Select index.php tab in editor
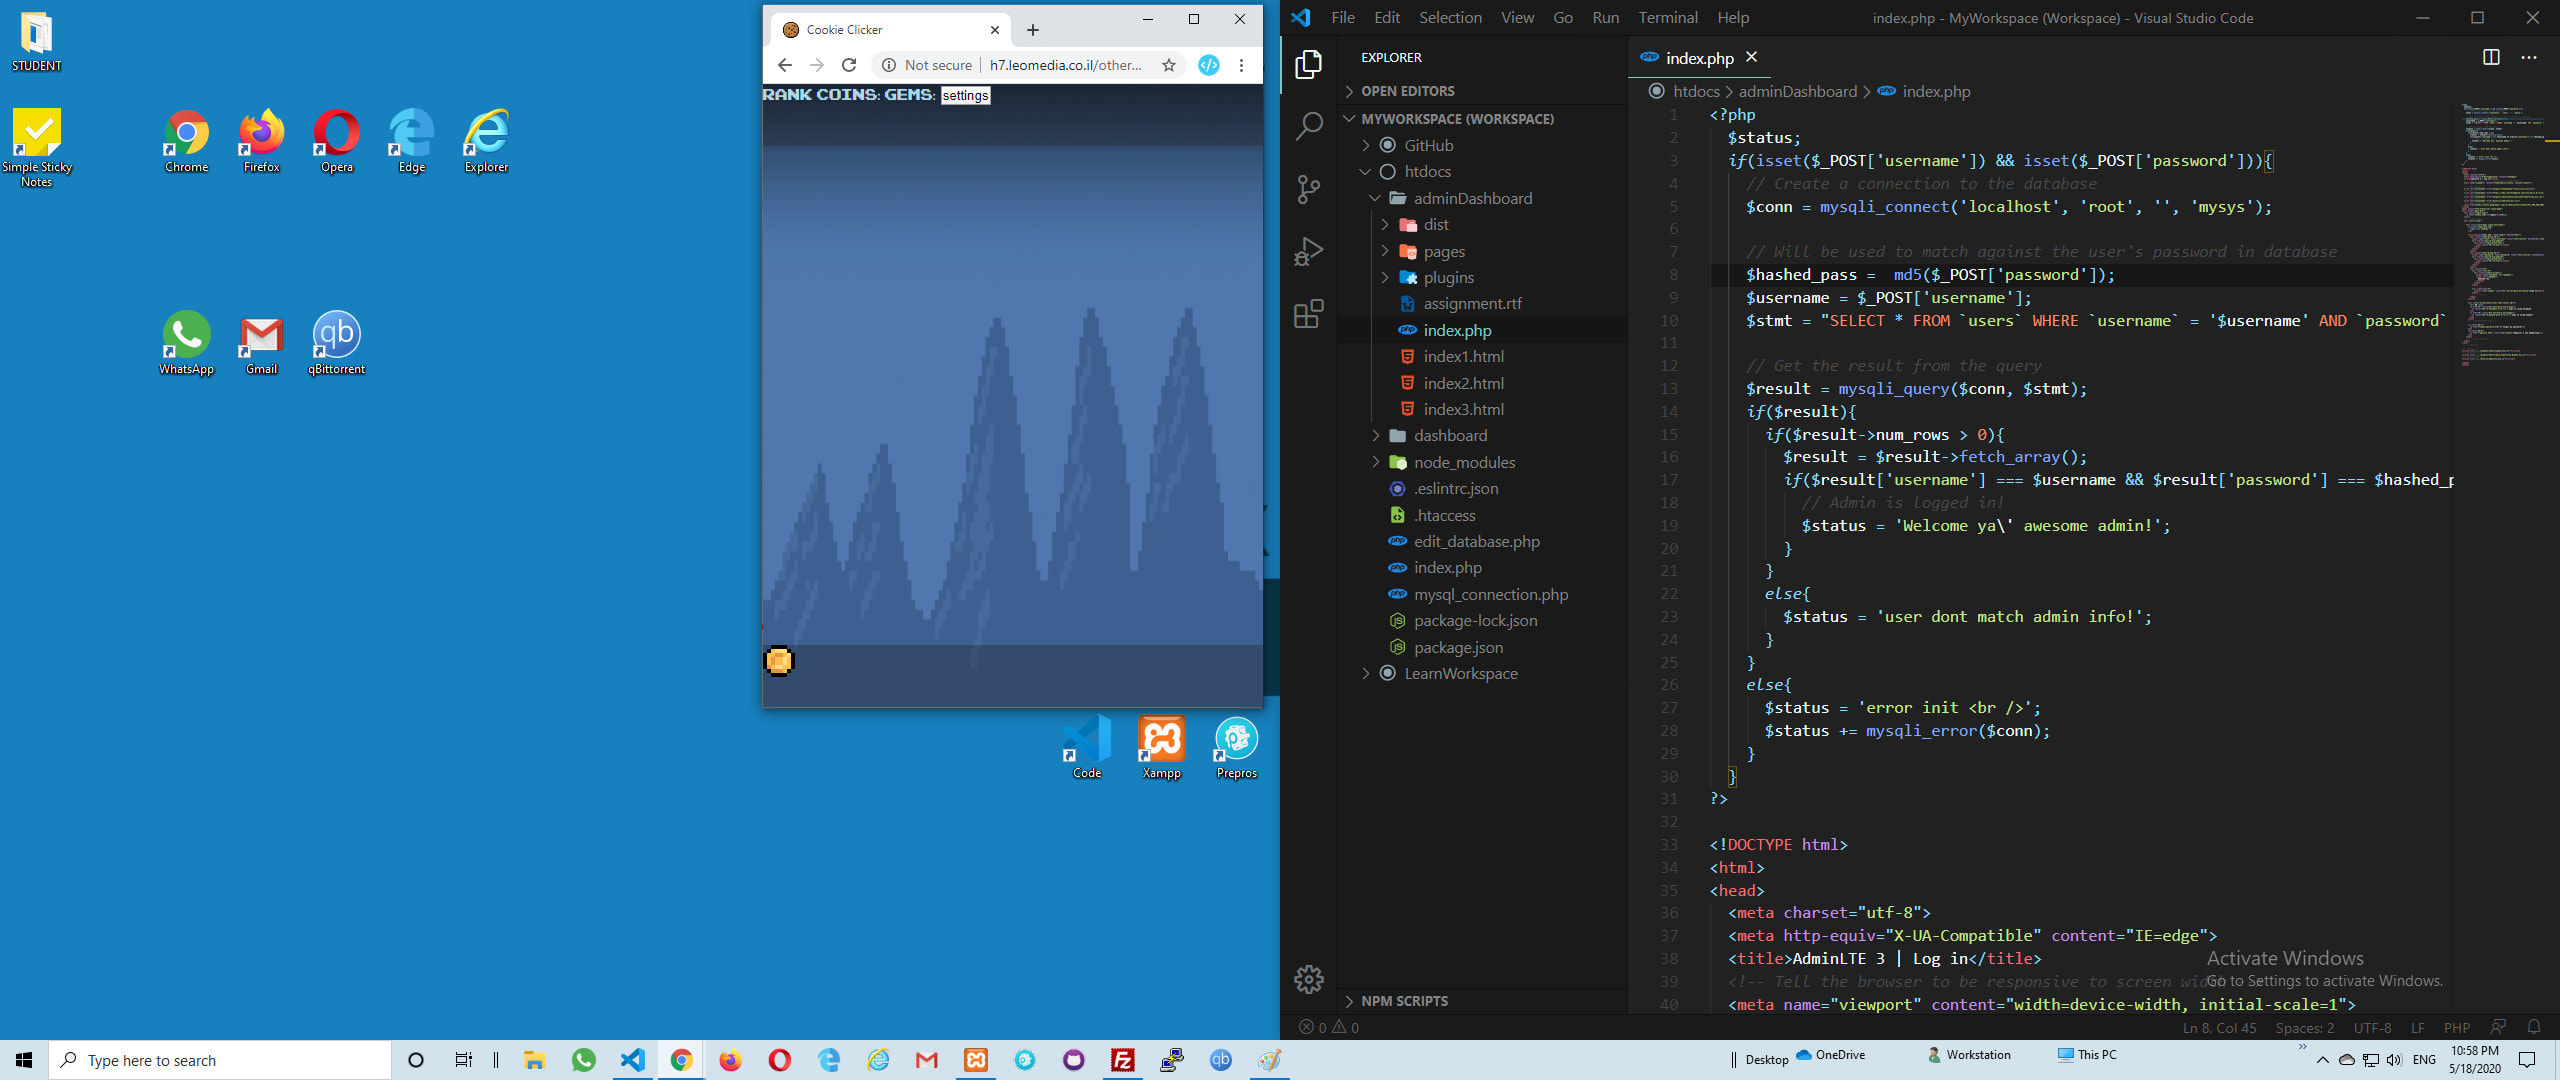 [x=1698, y=59]
